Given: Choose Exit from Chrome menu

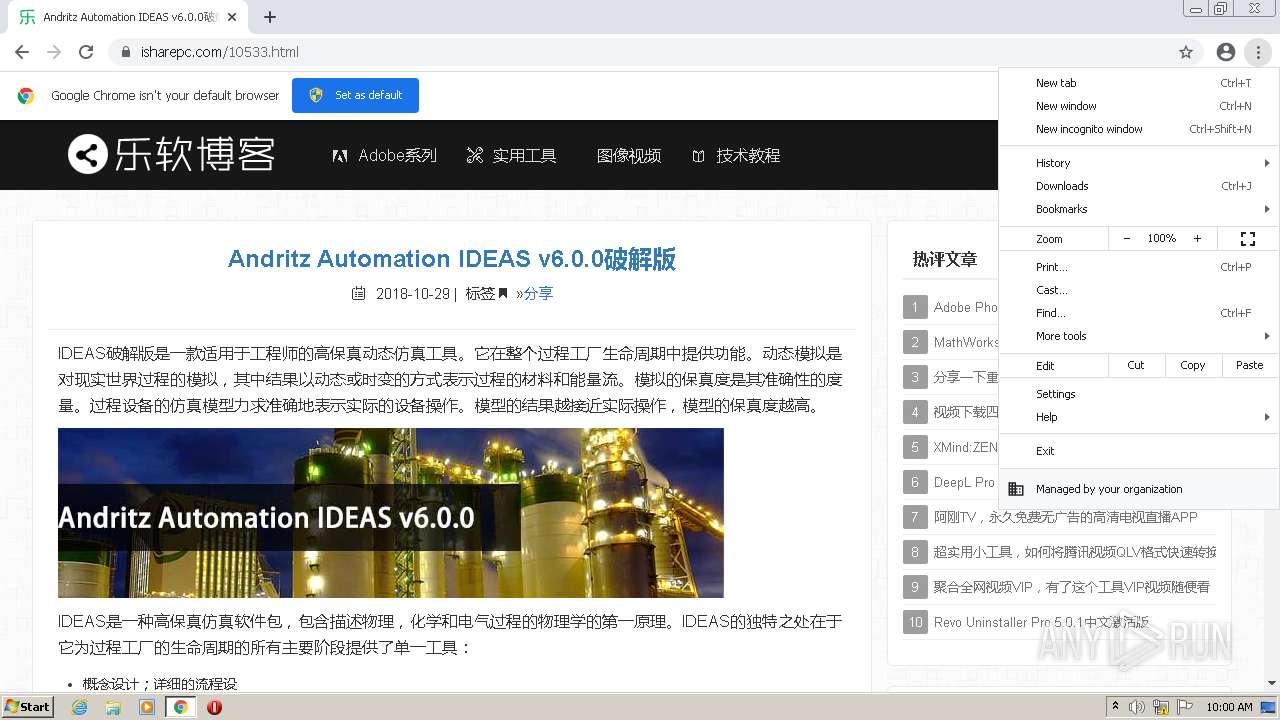Looking at the screenshot, I should (1139, 451).
